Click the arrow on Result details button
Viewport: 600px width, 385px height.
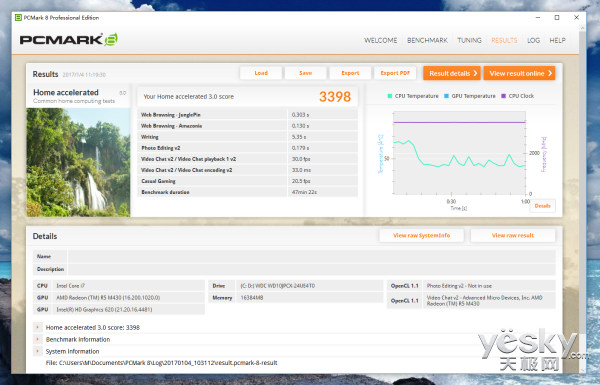point(475,73)
